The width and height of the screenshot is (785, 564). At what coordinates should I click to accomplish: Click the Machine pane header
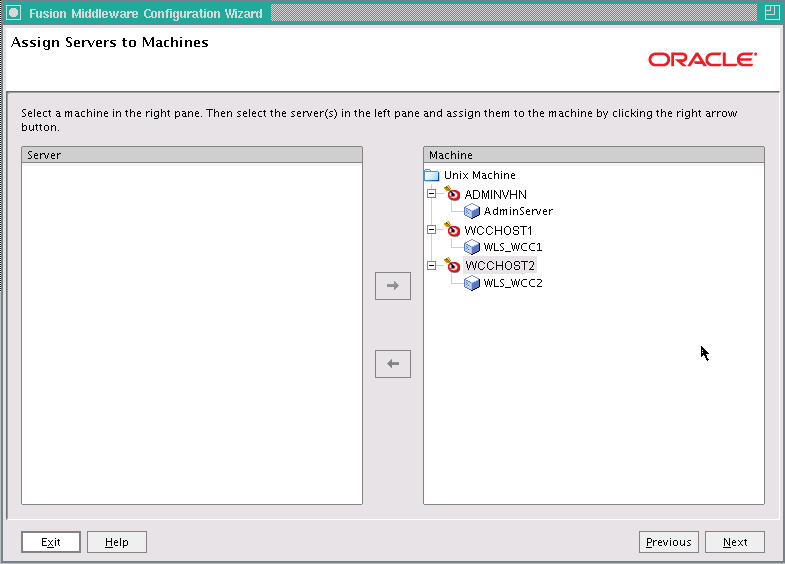[594, 155]
